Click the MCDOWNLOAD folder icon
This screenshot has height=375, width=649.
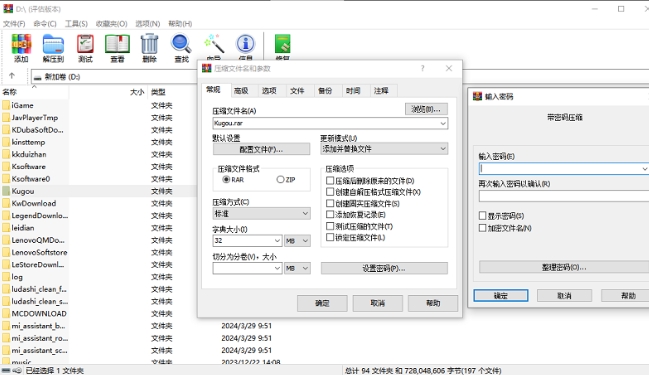6,313
